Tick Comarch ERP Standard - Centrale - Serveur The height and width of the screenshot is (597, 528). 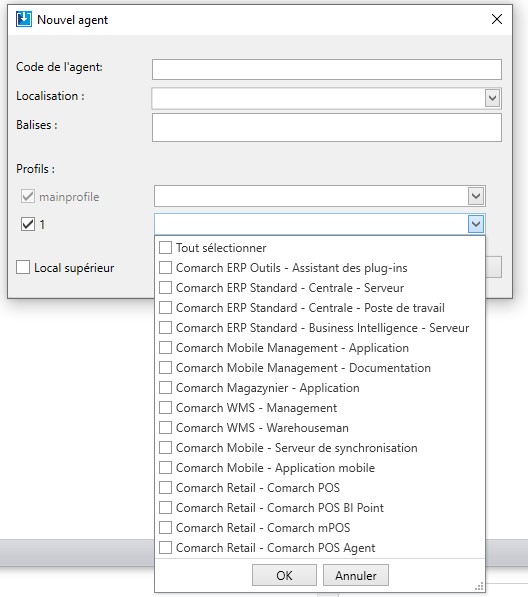point(165,287)
